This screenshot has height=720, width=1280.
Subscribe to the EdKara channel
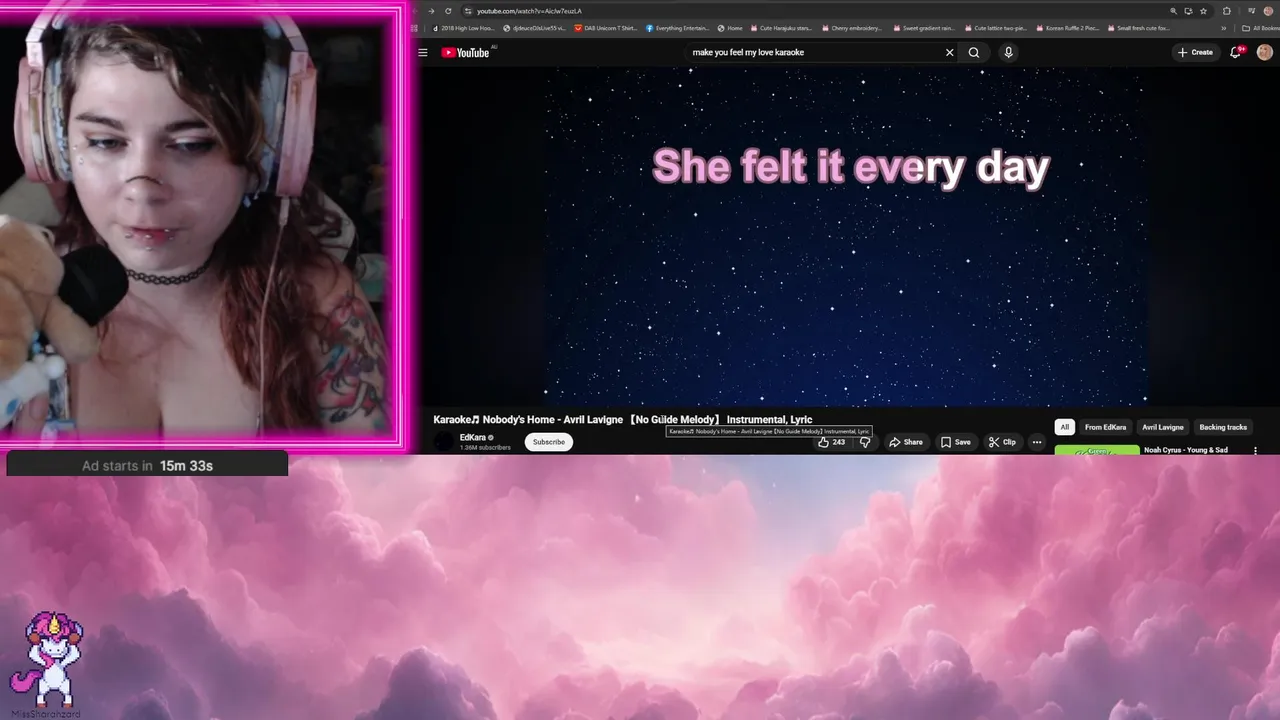[548, 442]
